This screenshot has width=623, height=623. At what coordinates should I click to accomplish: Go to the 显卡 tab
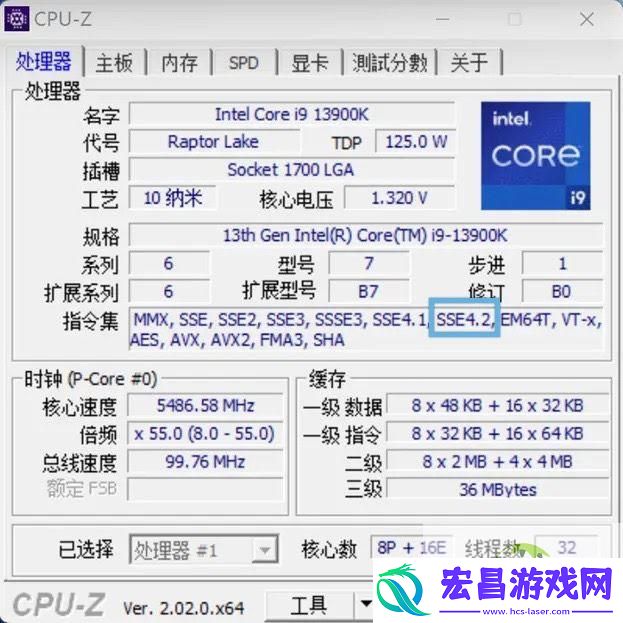(310, 62)
